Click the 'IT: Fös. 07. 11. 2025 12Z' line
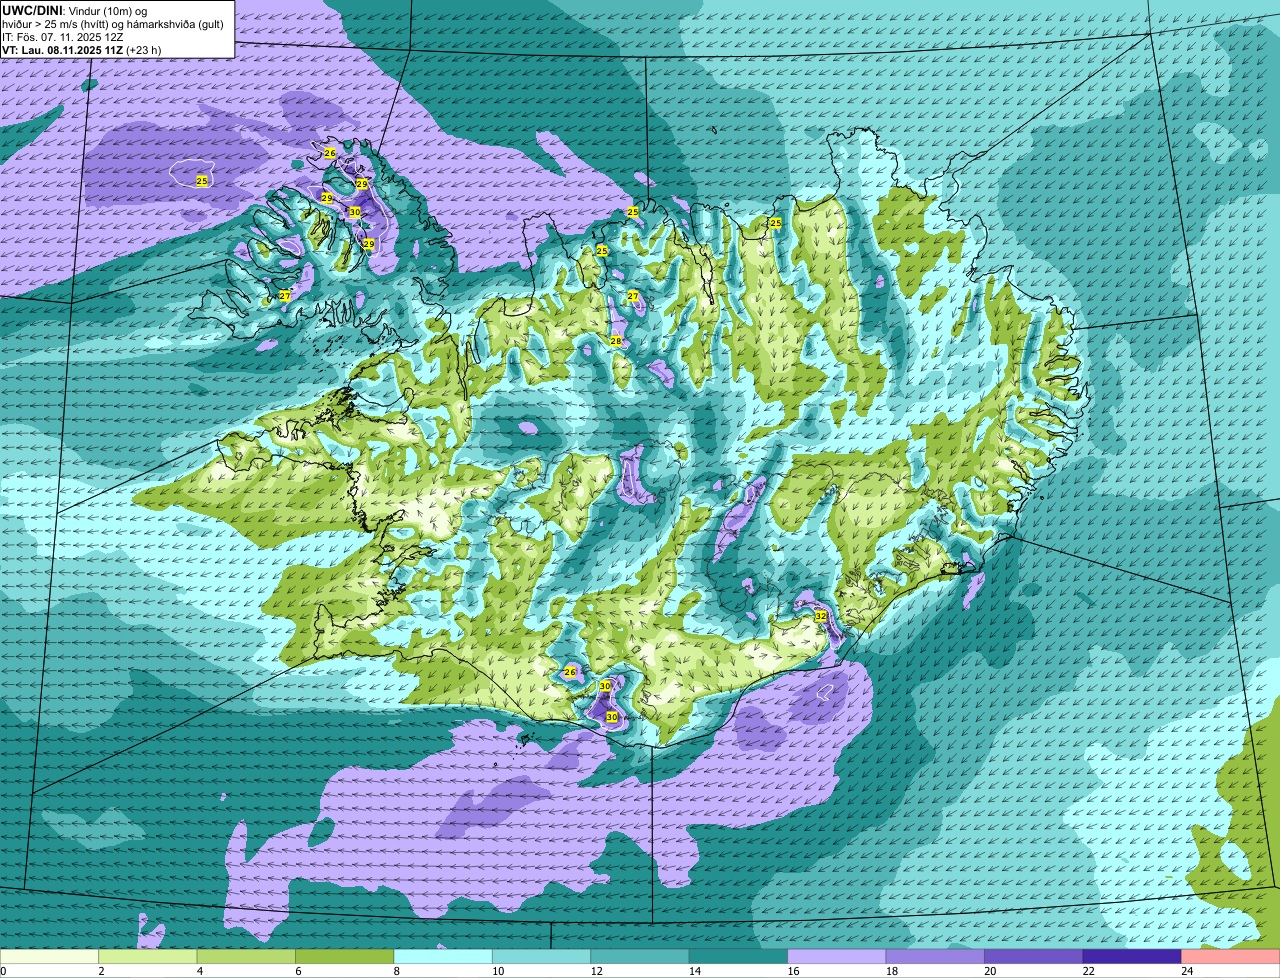1280x978 pixels. coord(65,37)
